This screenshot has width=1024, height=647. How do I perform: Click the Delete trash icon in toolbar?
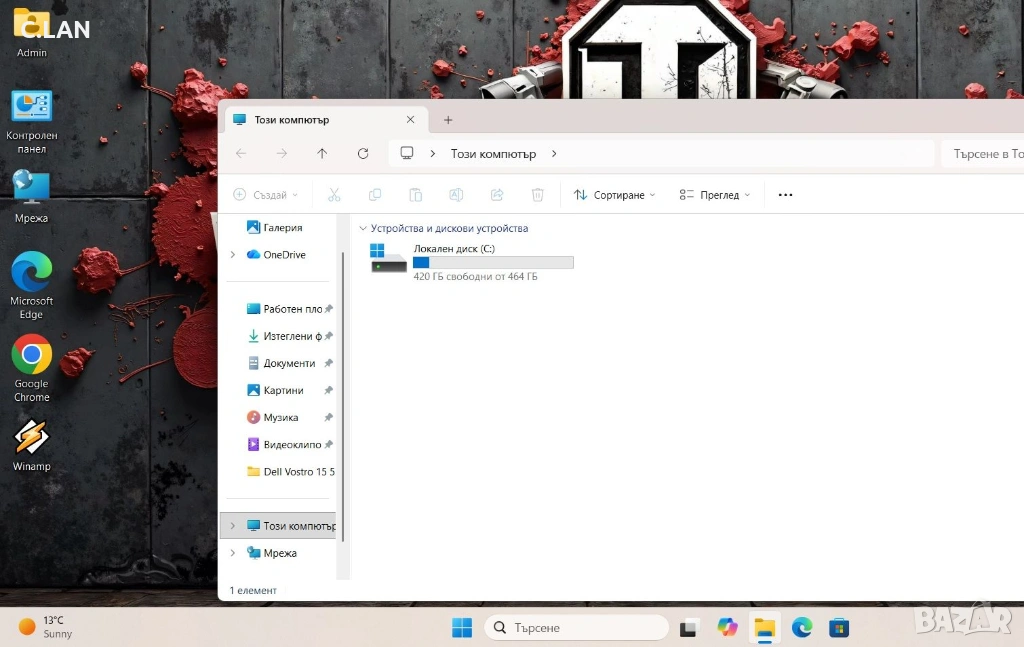point(537,195)
